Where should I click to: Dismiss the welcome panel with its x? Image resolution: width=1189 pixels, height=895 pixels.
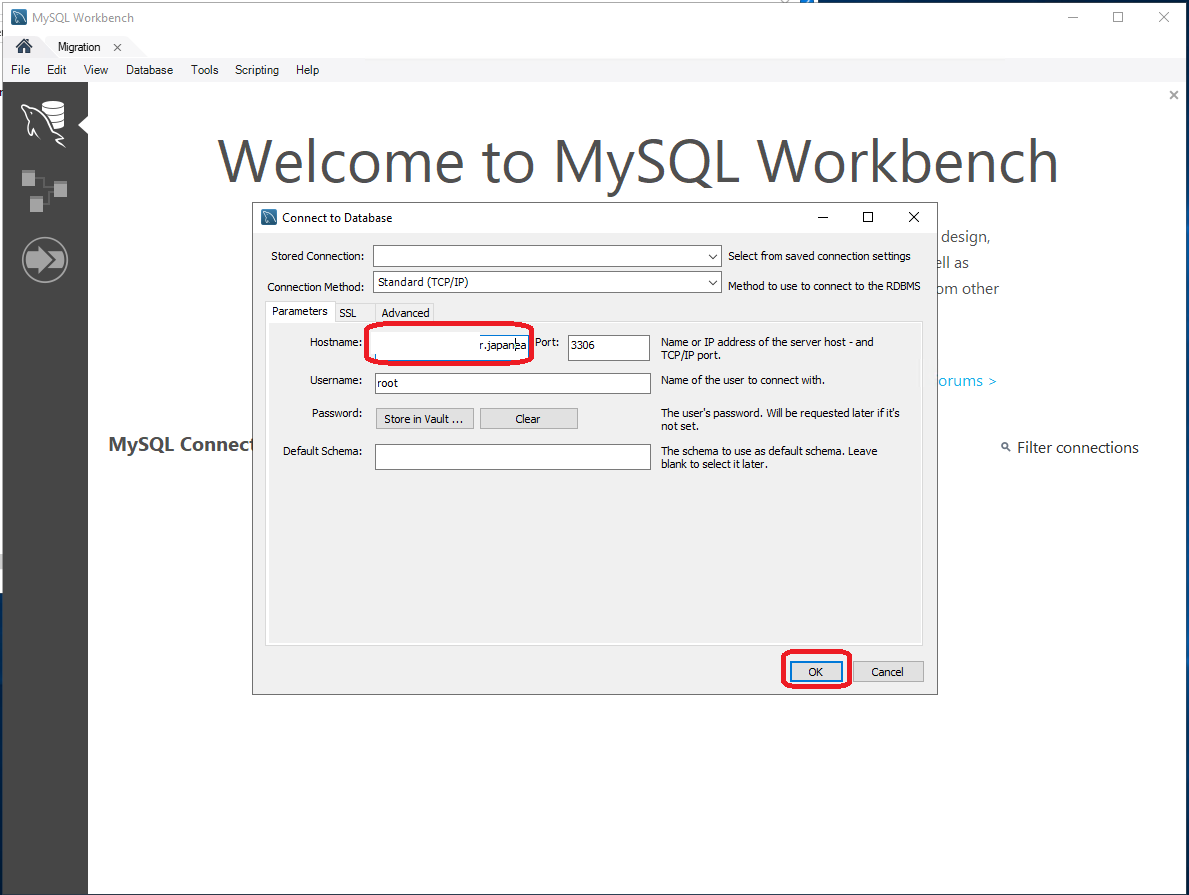tap(1174, 95)
